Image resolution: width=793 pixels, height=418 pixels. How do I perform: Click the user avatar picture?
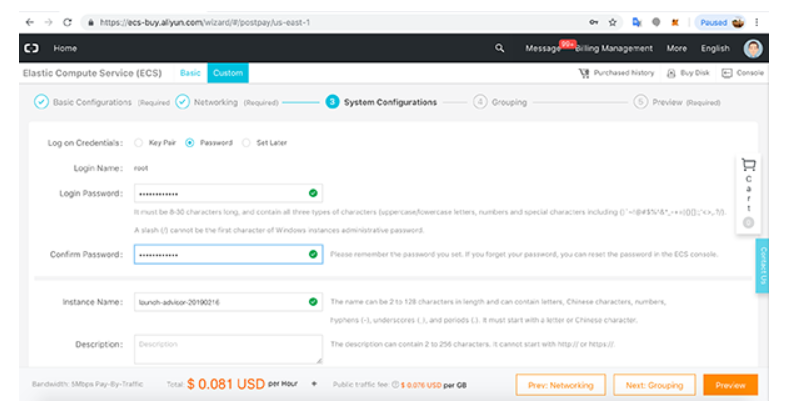(x=753, y=48)
